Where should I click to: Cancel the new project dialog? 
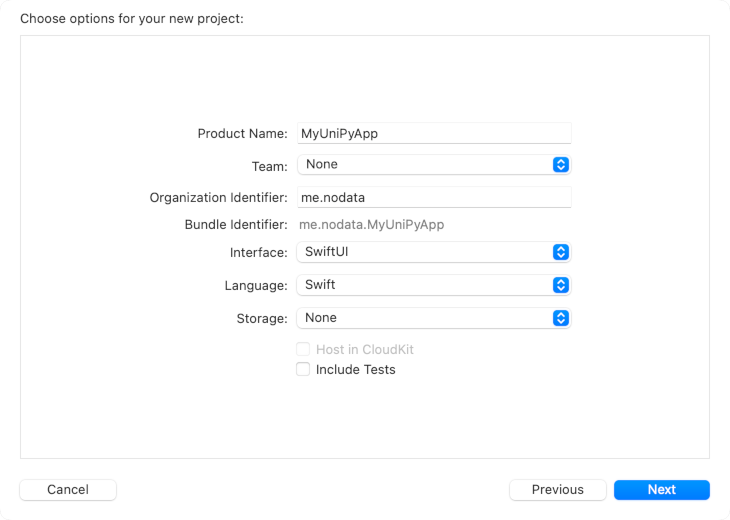tap(68, 490)
